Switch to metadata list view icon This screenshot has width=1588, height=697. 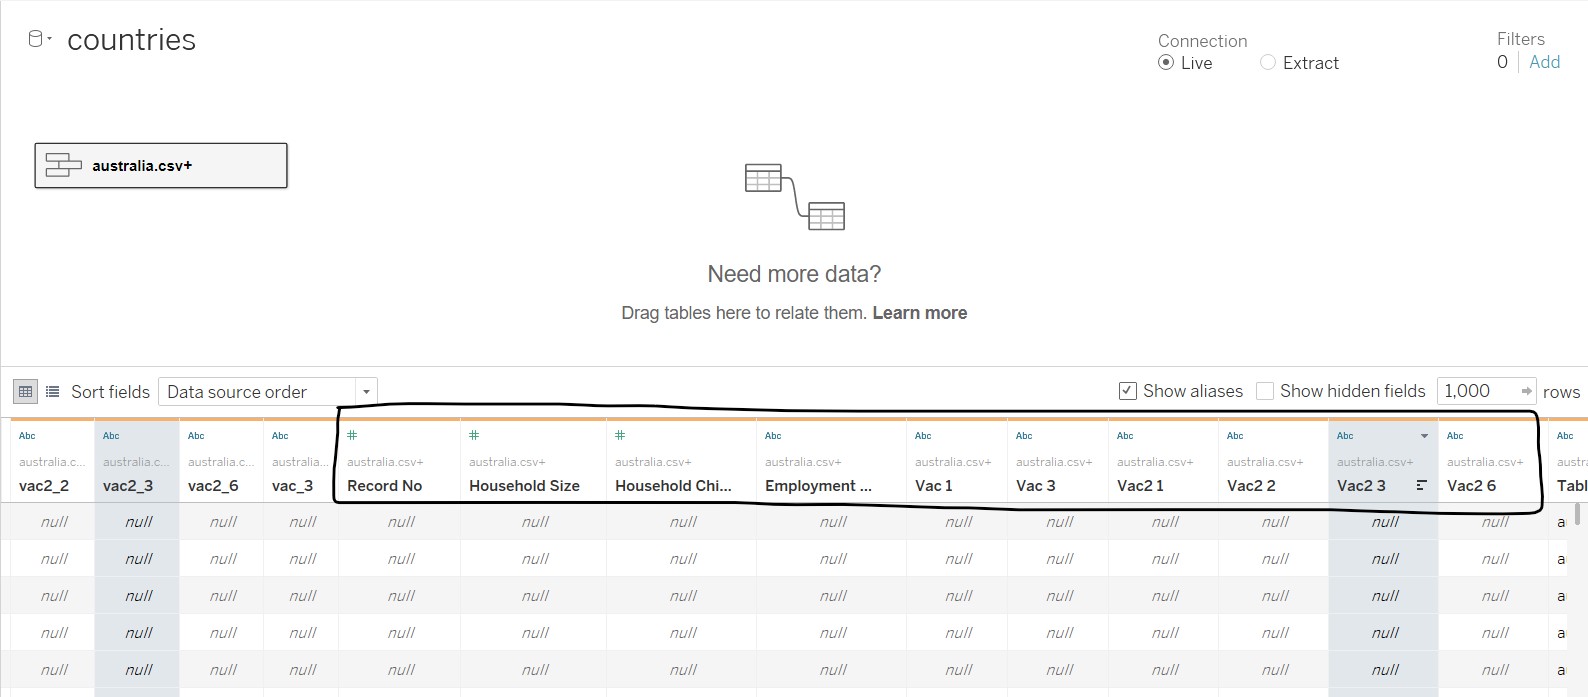coord(53,392)
